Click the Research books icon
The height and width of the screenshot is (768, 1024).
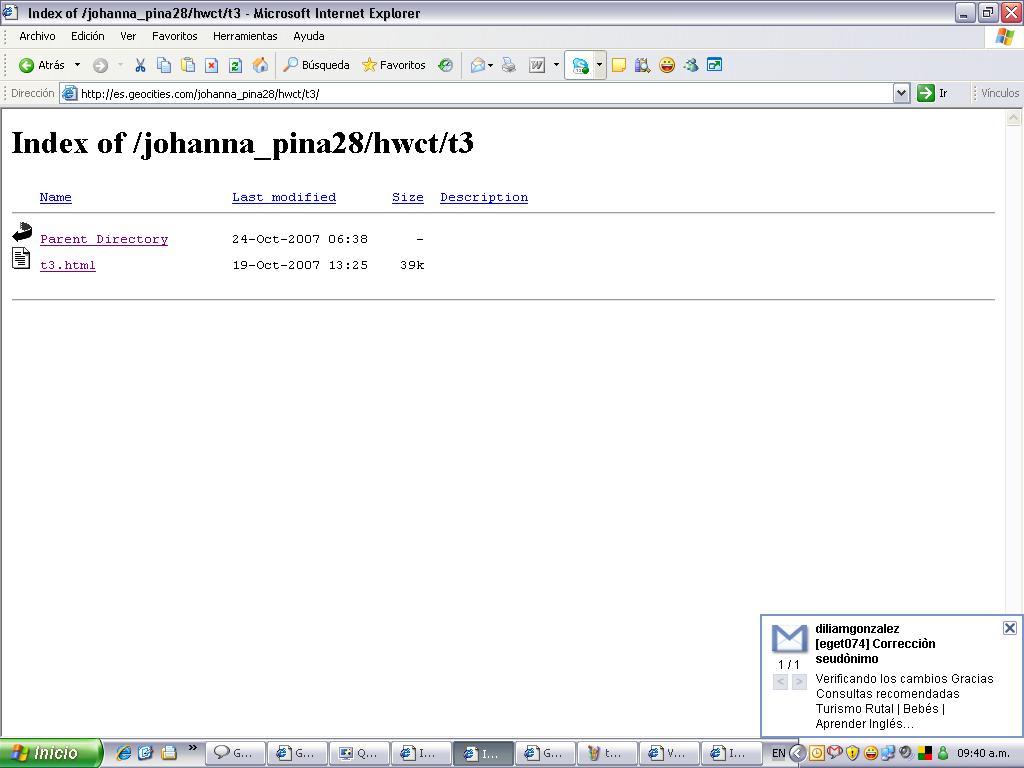click(643, 65)
